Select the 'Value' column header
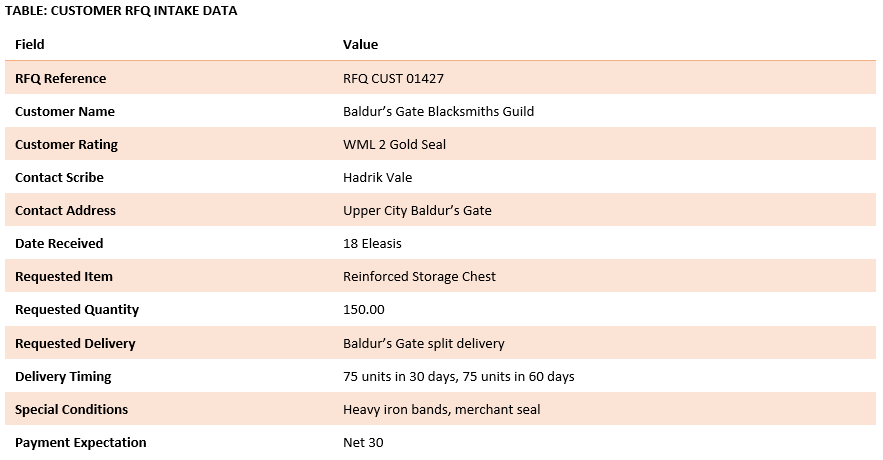This screenshot has height=460, width=883. pyautogui.click(x=360, y=44)
